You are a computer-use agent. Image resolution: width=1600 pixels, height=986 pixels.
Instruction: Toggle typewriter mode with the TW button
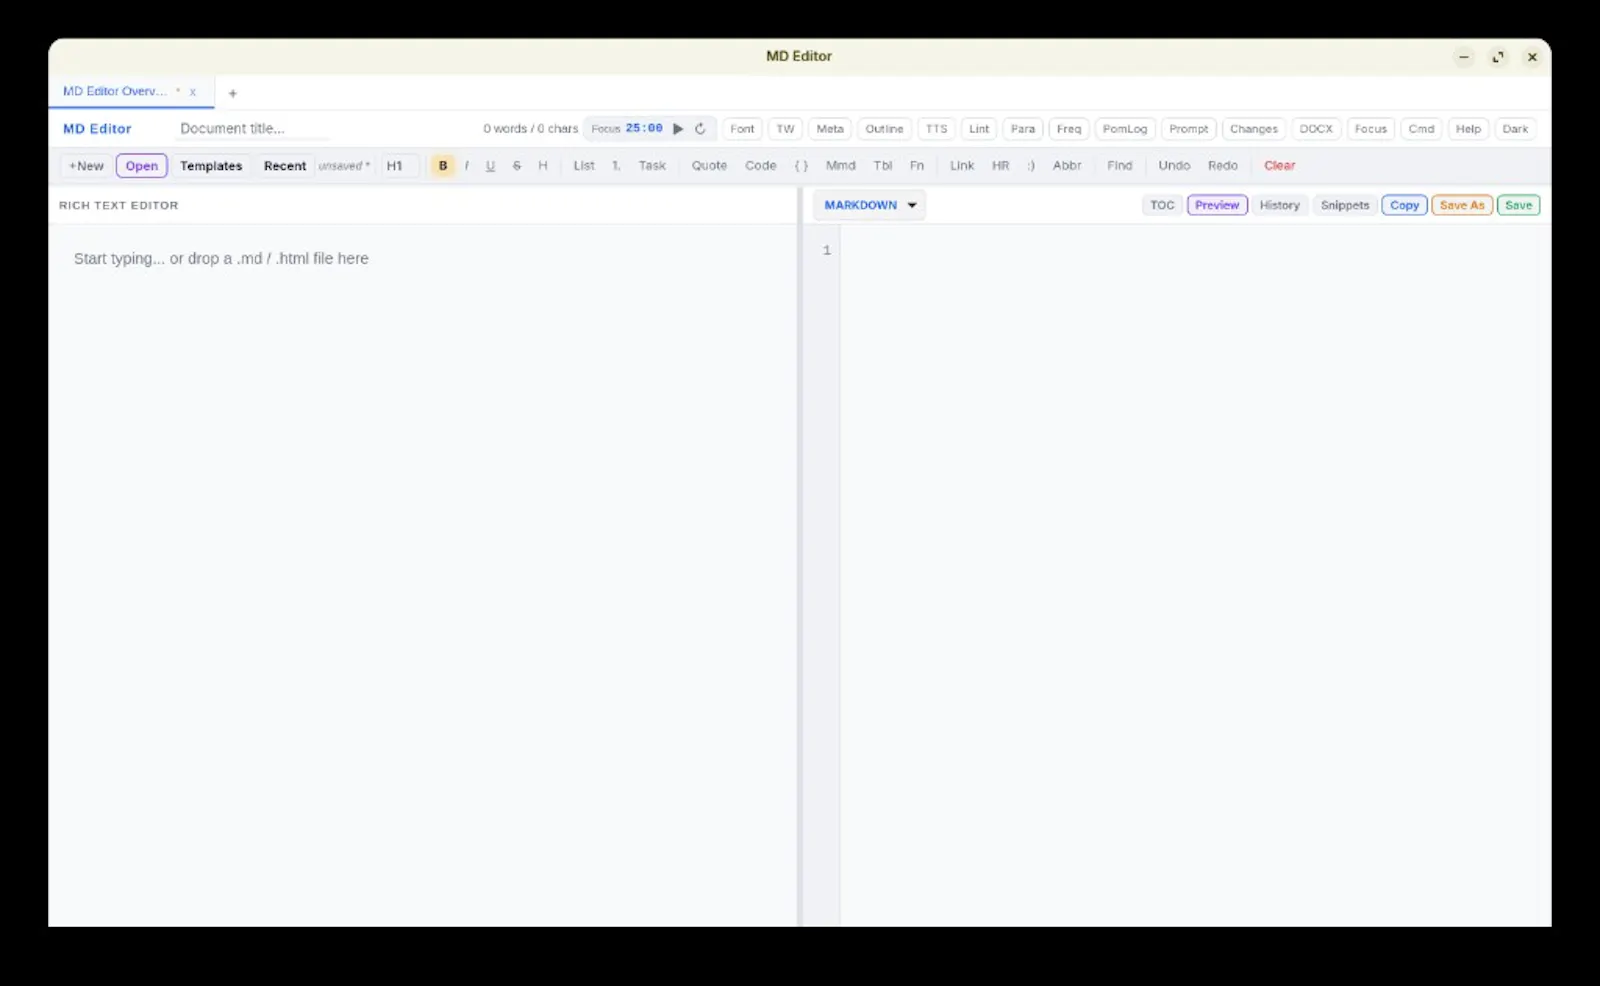(x=785, y=129)
